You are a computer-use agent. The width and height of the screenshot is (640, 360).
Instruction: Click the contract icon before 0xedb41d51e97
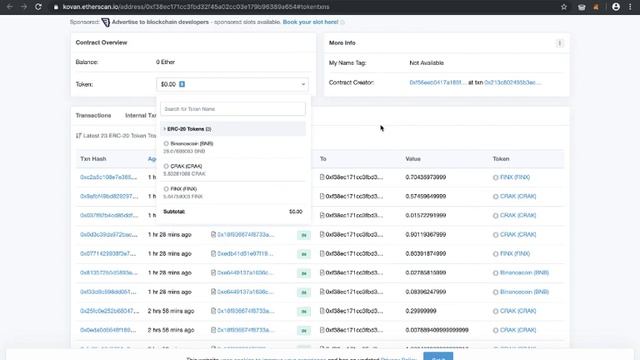(213, 253)
